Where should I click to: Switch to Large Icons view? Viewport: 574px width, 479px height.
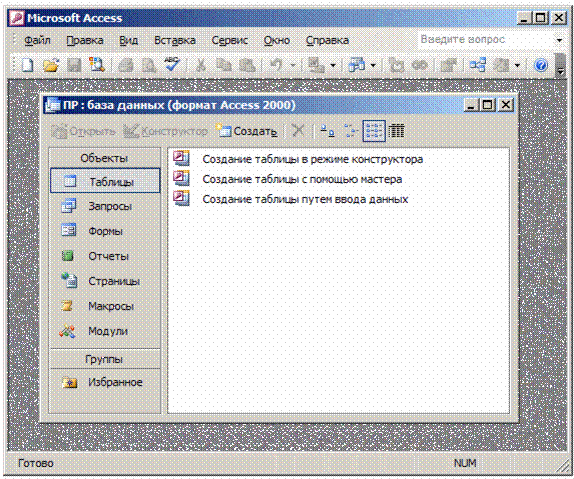click(327, 131)
